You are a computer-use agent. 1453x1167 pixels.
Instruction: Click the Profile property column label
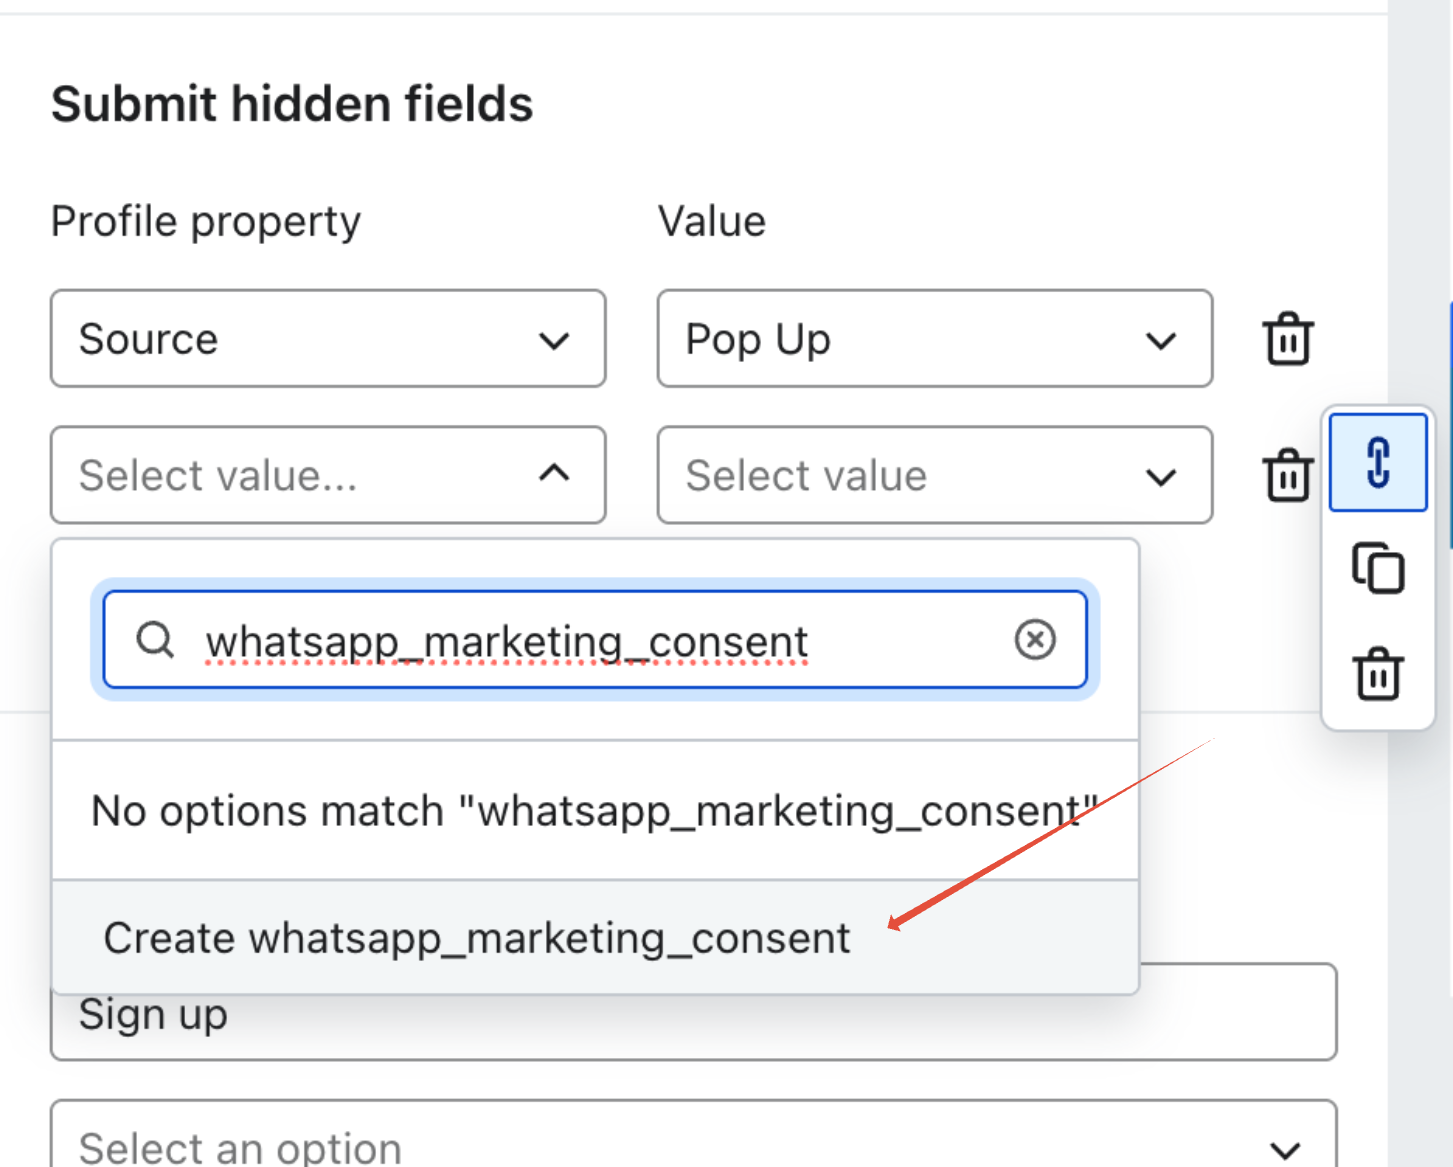(206, 221)
